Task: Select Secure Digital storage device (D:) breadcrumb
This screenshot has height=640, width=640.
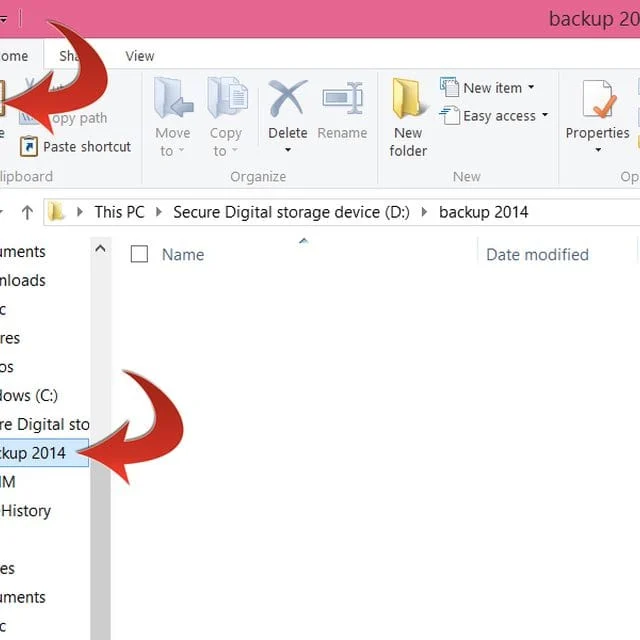Action: point(291,212)
